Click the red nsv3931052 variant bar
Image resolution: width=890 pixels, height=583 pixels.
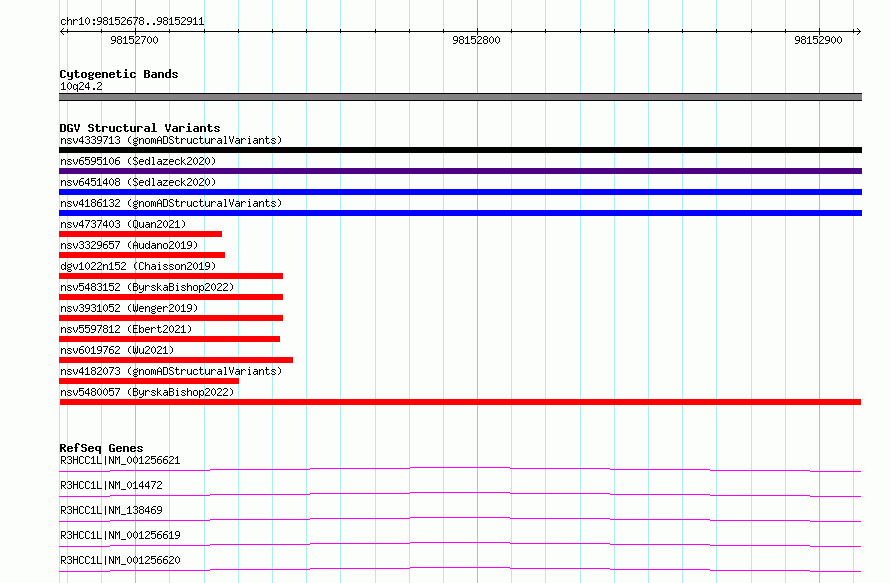(171, 318)
